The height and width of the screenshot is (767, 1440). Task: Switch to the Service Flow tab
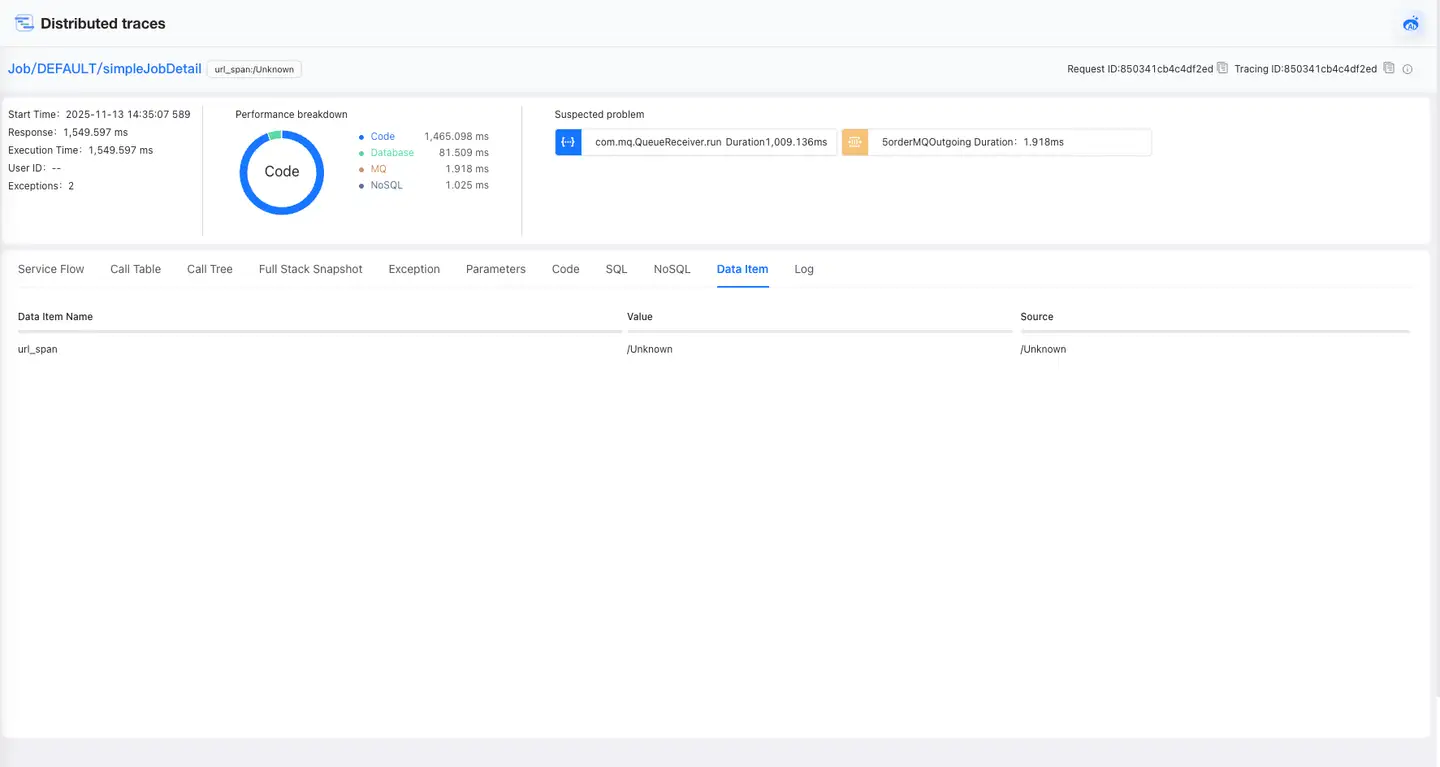coord(51,269)
